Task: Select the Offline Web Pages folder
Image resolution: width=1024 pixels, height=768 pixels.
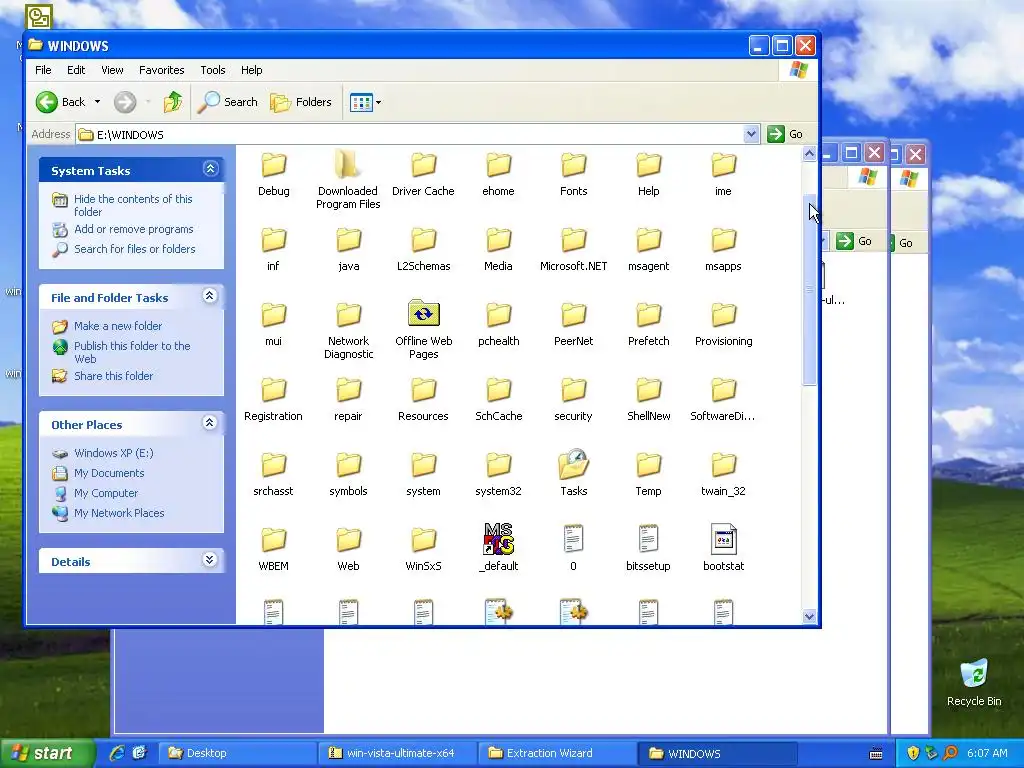Action: pos(423,329)
